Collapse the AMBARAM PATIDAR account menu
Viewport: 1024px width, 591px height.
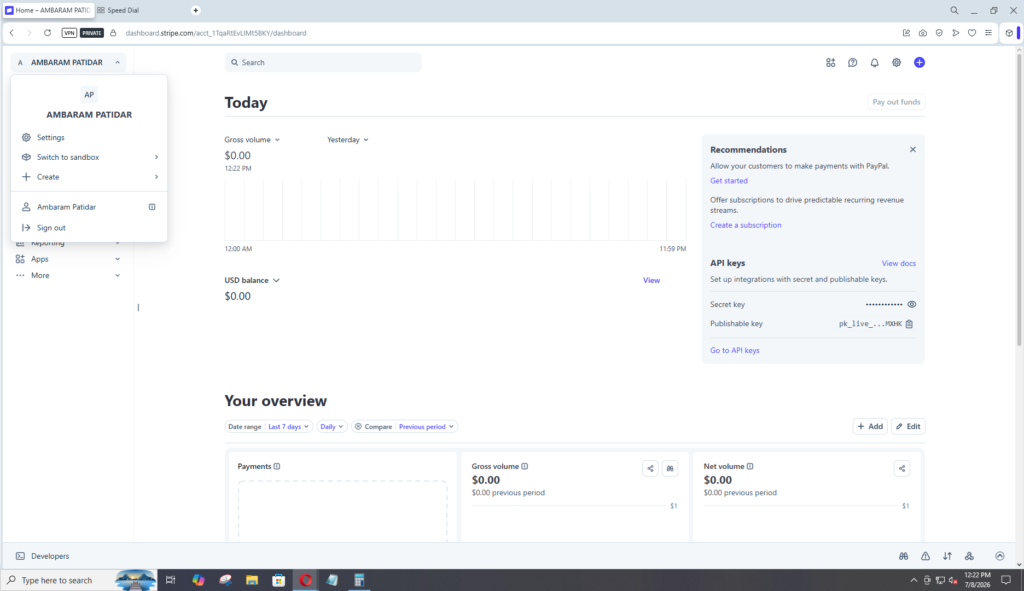(x=68, y=63)
